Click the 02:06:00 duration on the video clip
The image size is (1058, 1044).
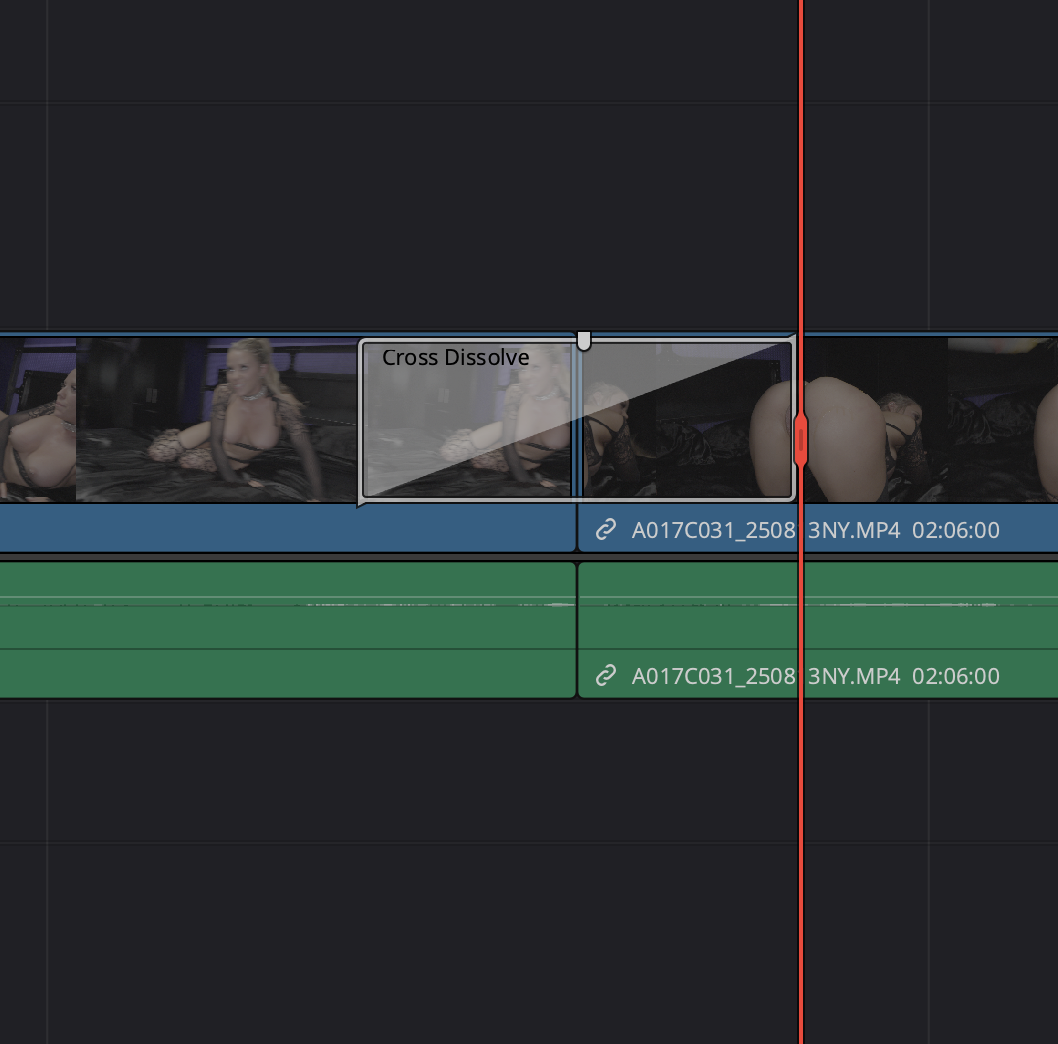tap(955, 530)
